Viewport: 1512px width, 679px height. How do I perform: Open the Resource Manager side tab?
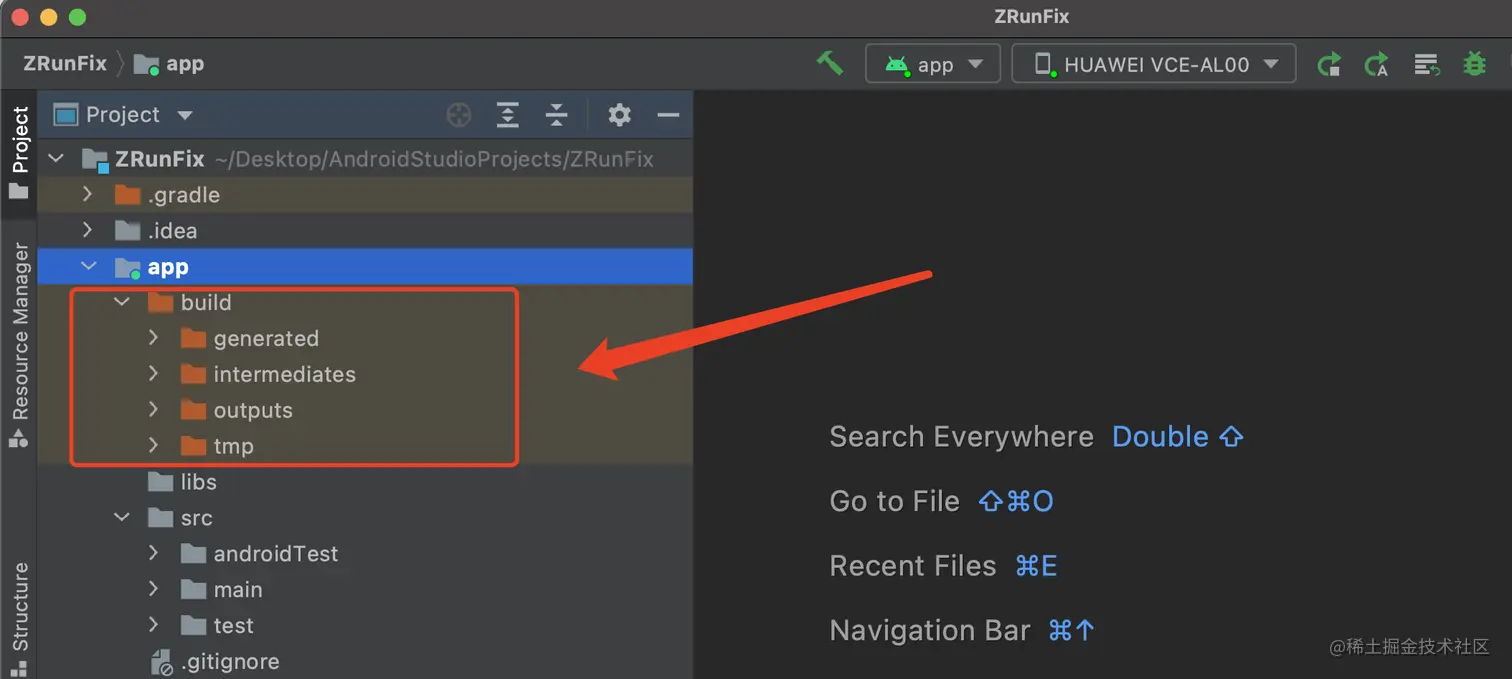click(19, 344)
